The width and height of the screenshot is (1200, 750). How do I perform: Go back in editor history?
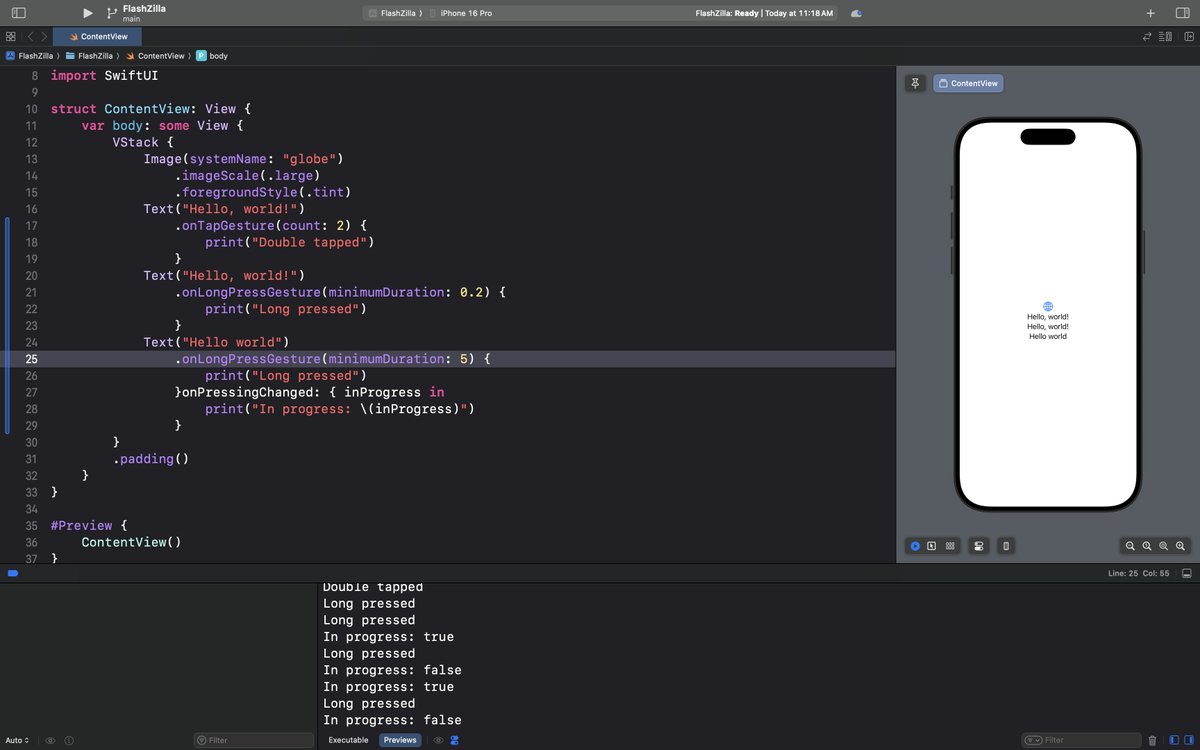click(30, 36)
